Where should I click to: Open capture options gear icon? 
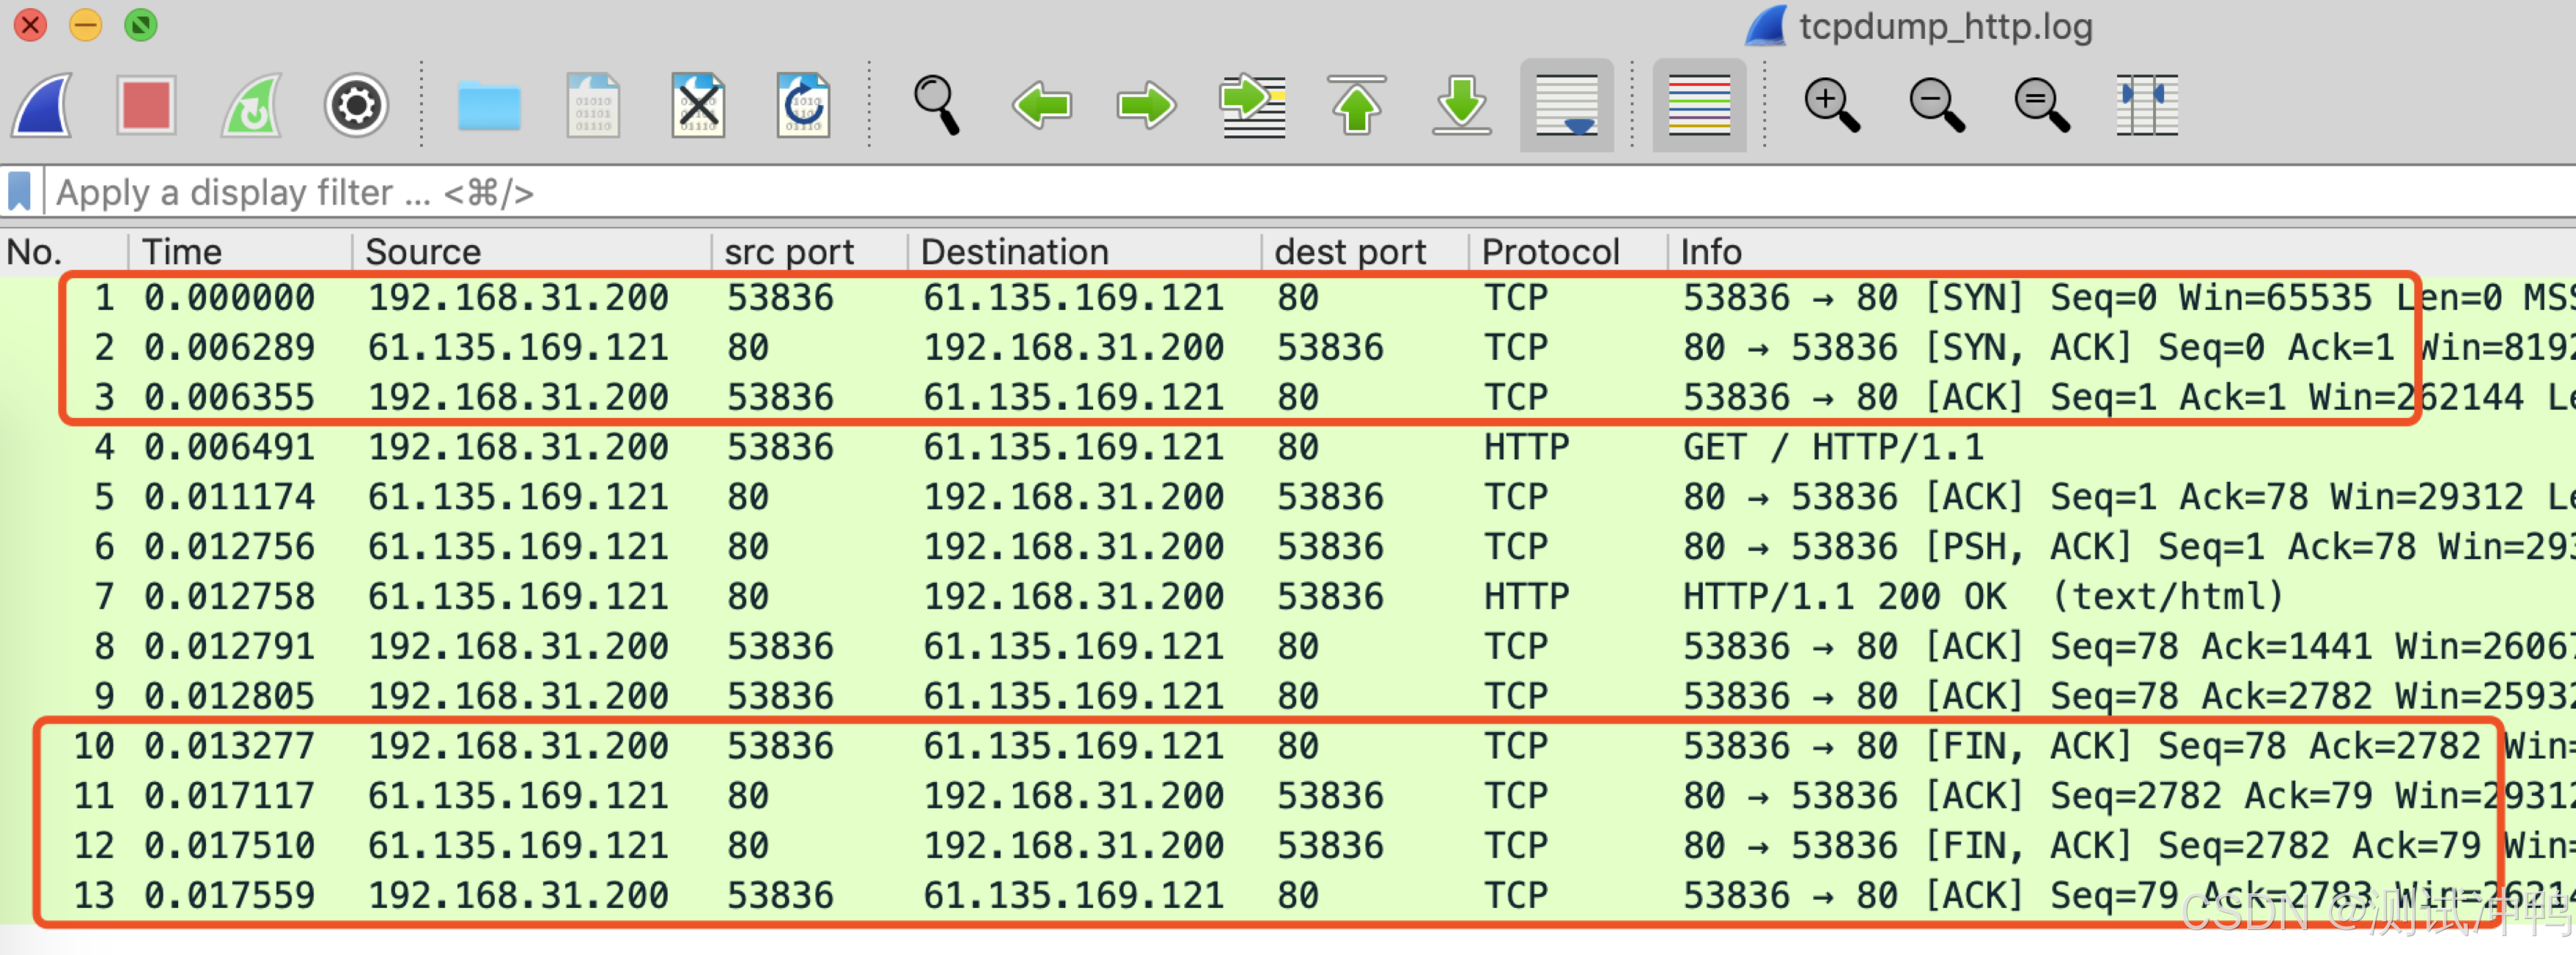click(x=356, y=105)
